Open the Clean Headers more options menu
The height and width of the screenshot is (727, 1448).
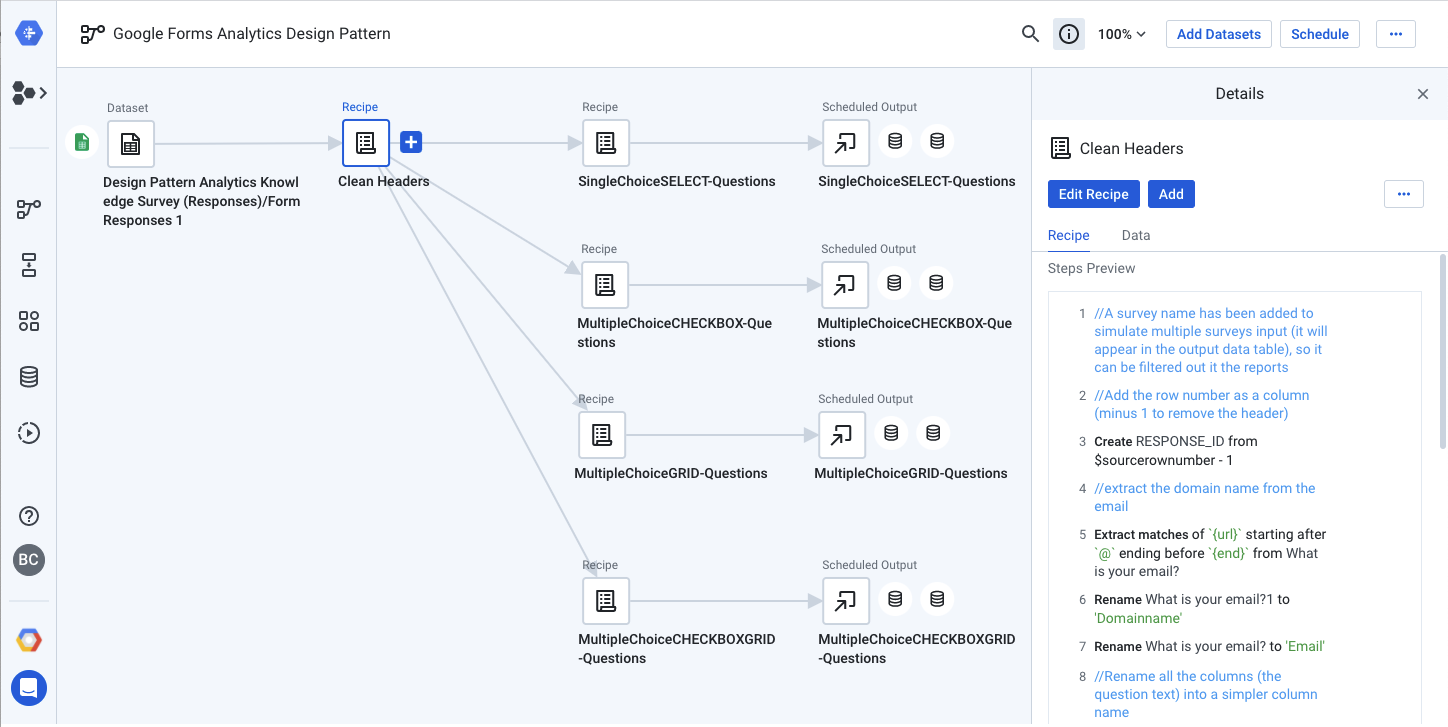tap(1403, 194)
